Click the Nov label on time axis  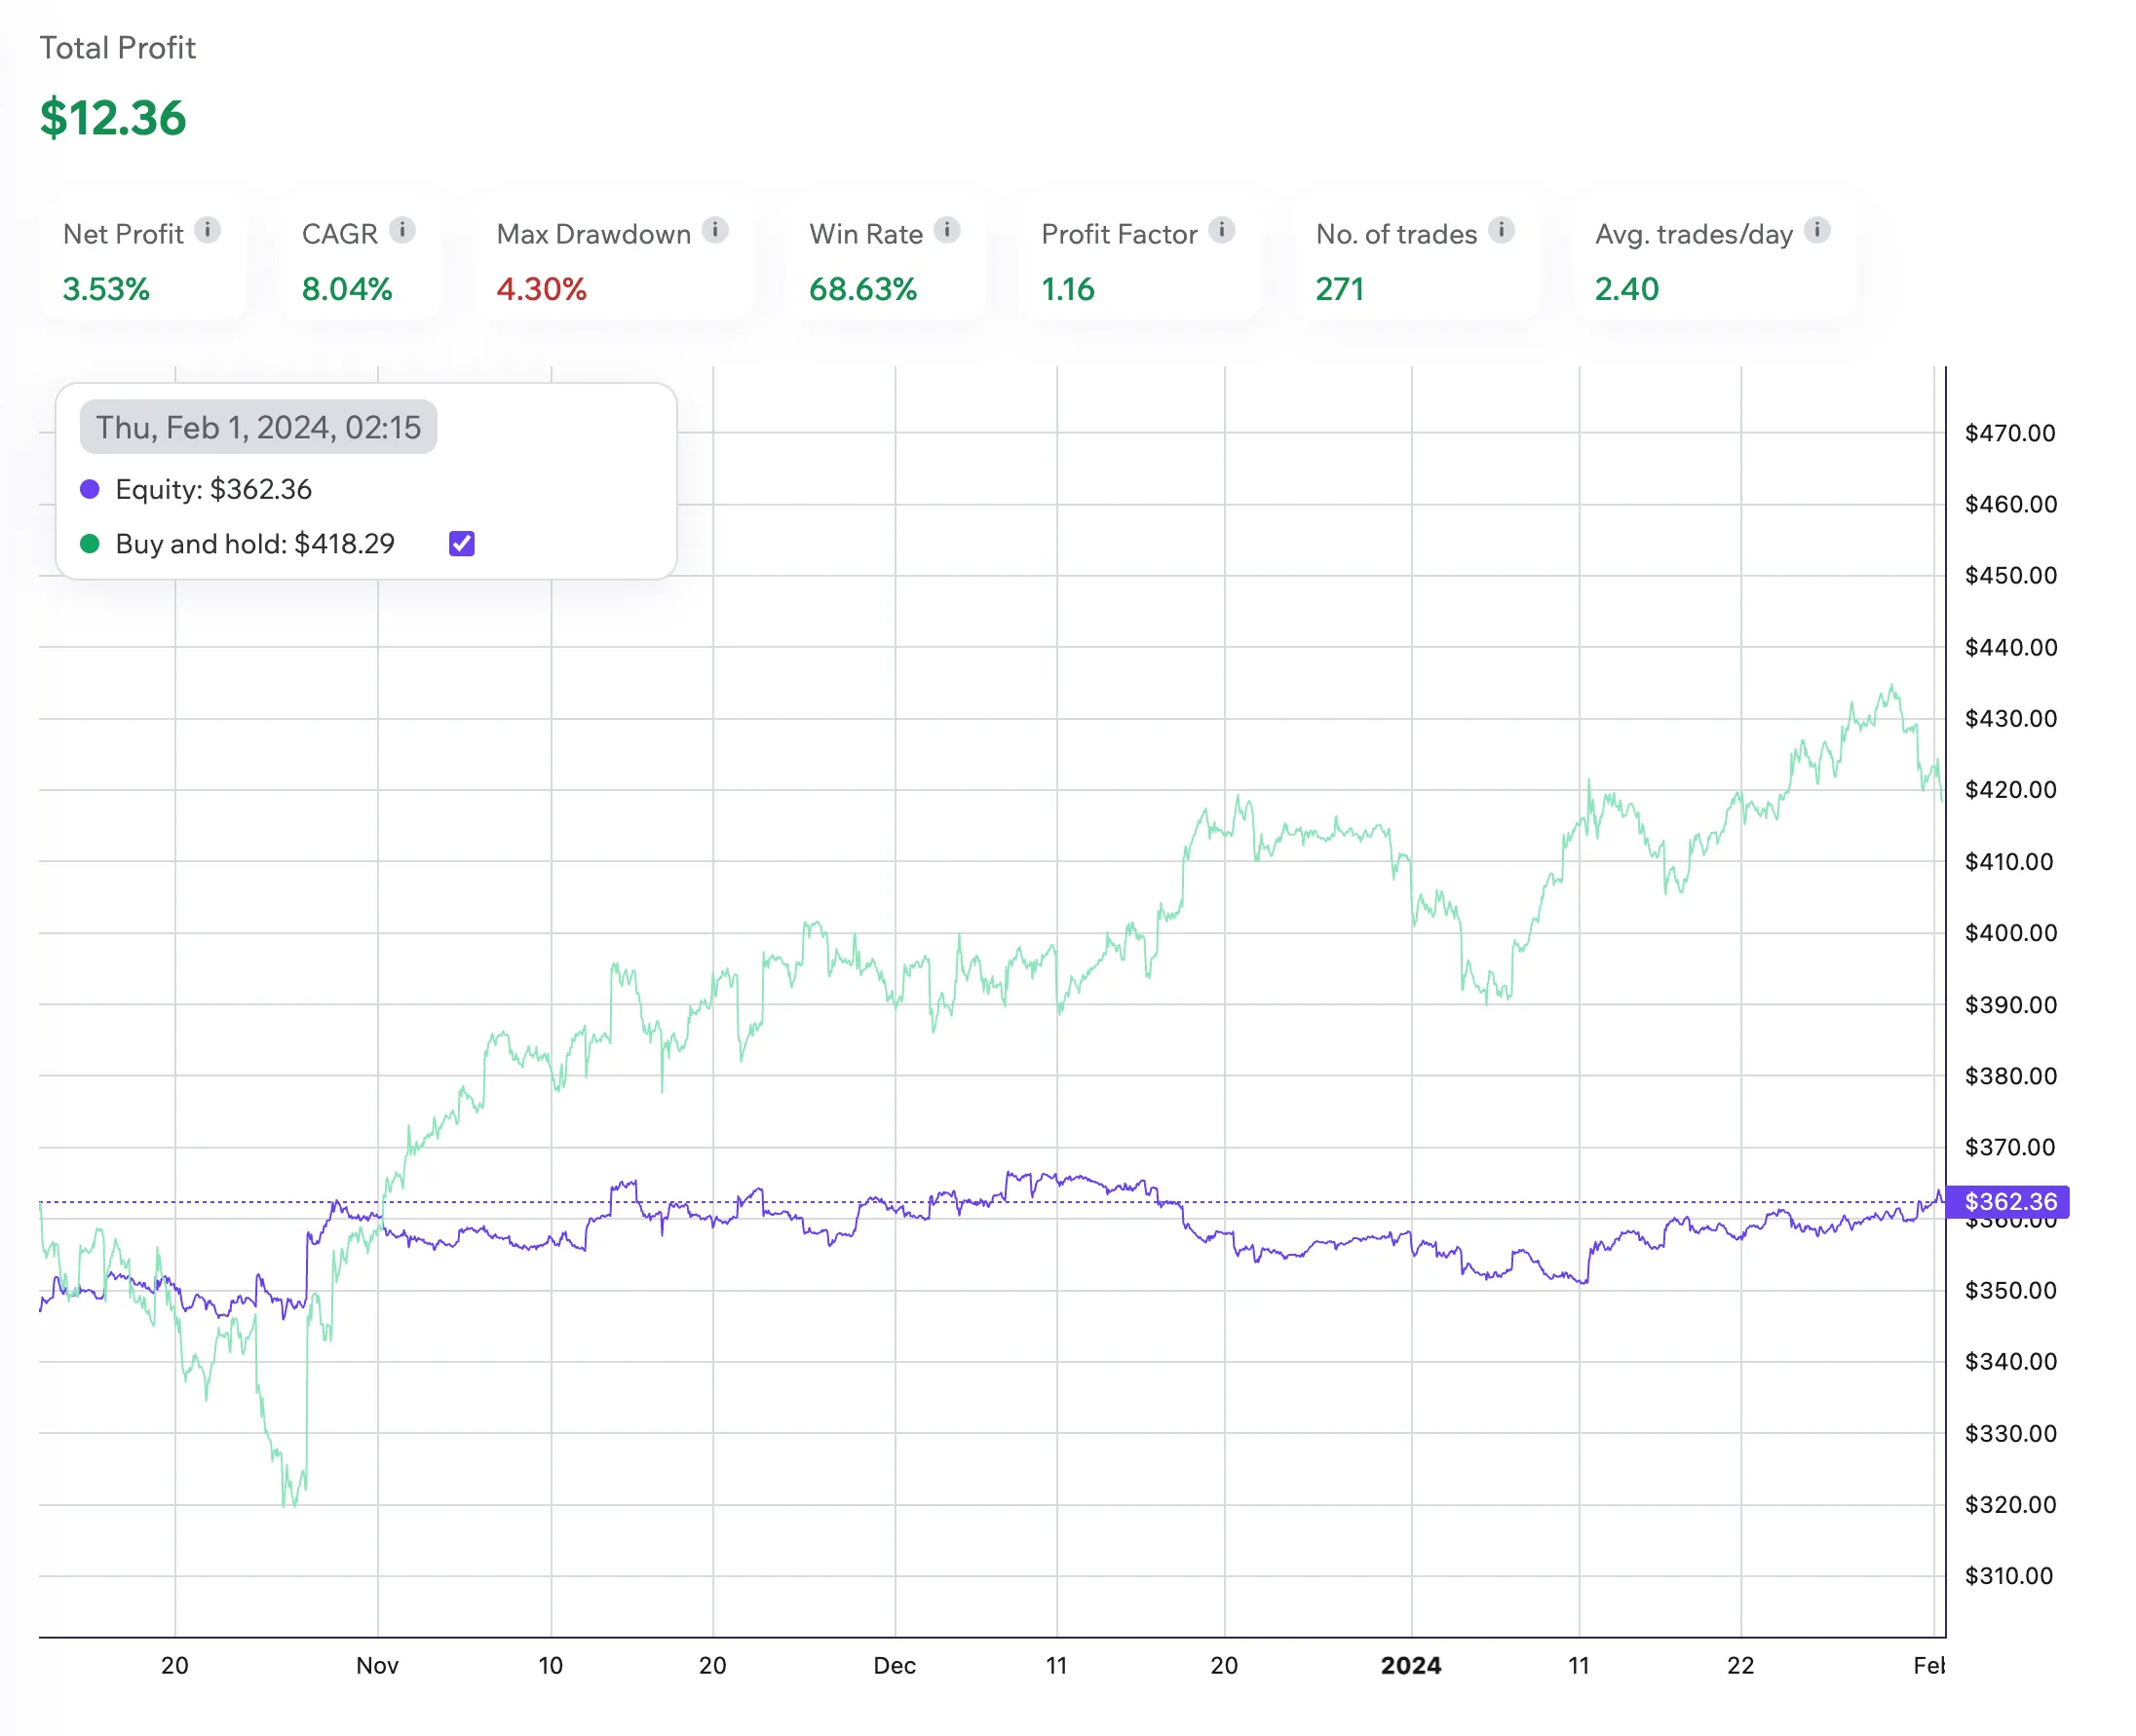pos(377,1665)
